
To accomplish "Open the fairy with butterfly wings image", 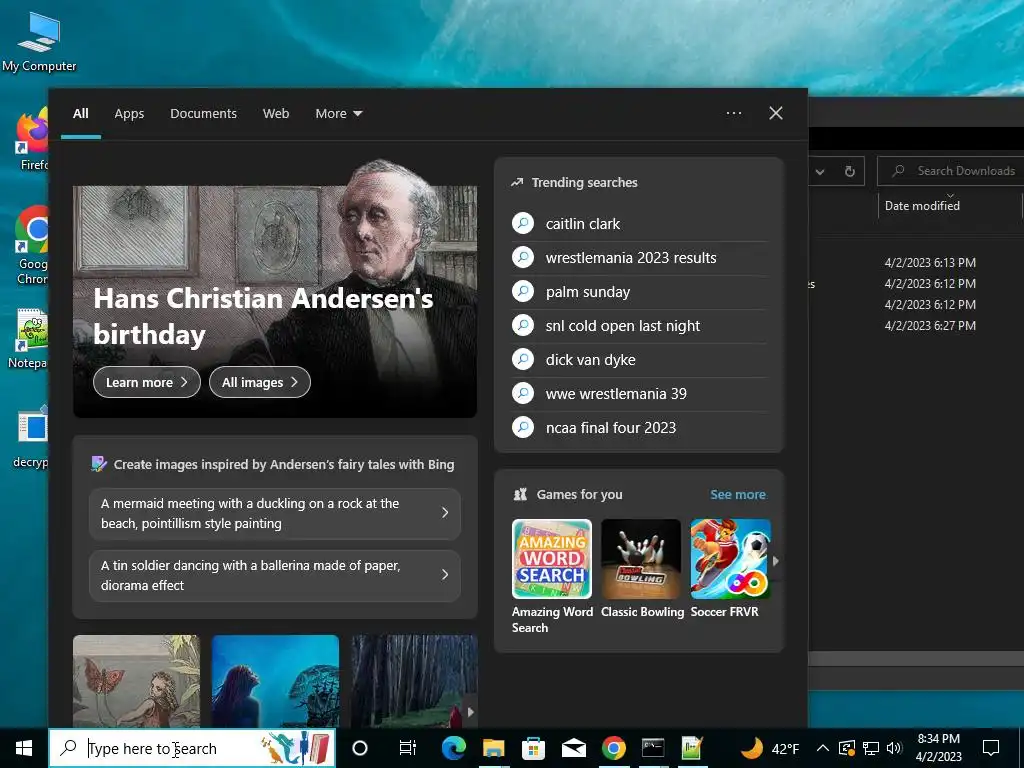I will [136, 681].
